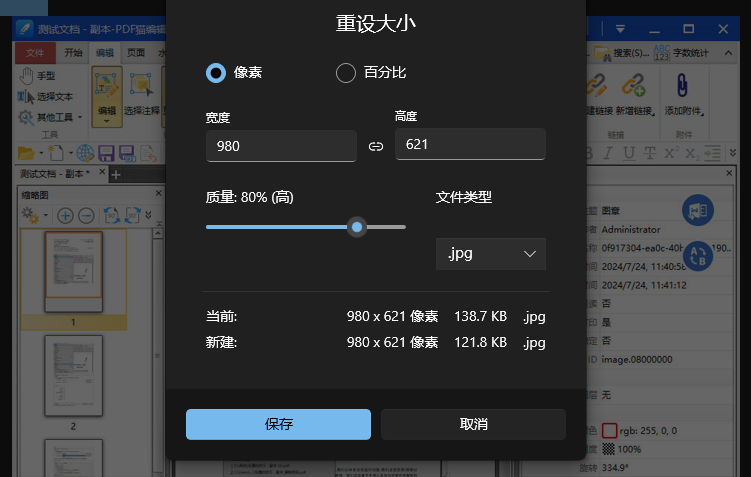Zoom in thumbnails with plus icon
This screenshot has width=751, height=477.
point(65,215)
